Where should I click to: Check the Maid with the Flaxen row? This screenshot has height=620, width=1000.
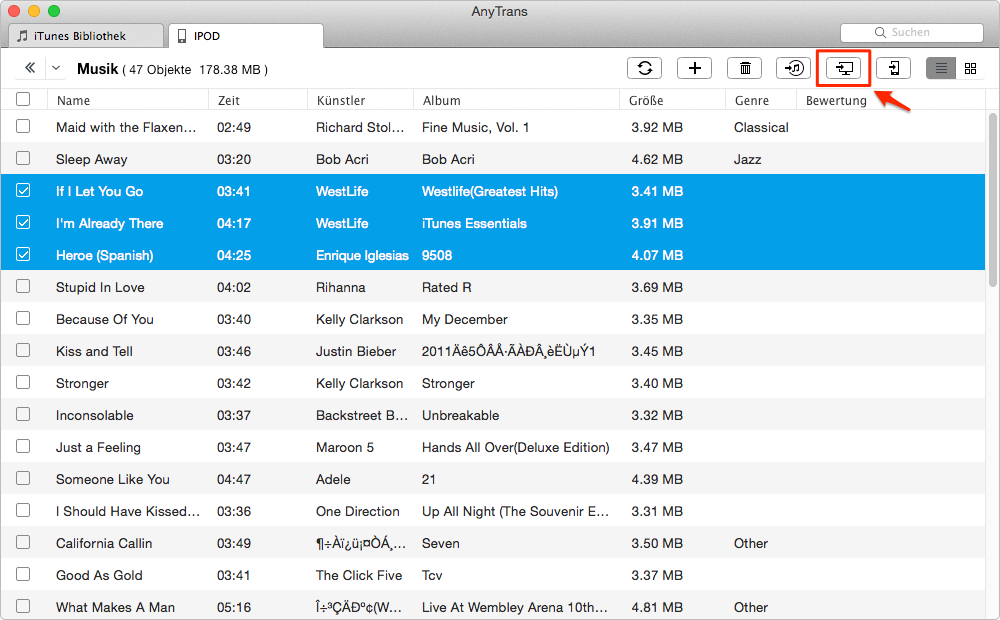coord(23,126)
